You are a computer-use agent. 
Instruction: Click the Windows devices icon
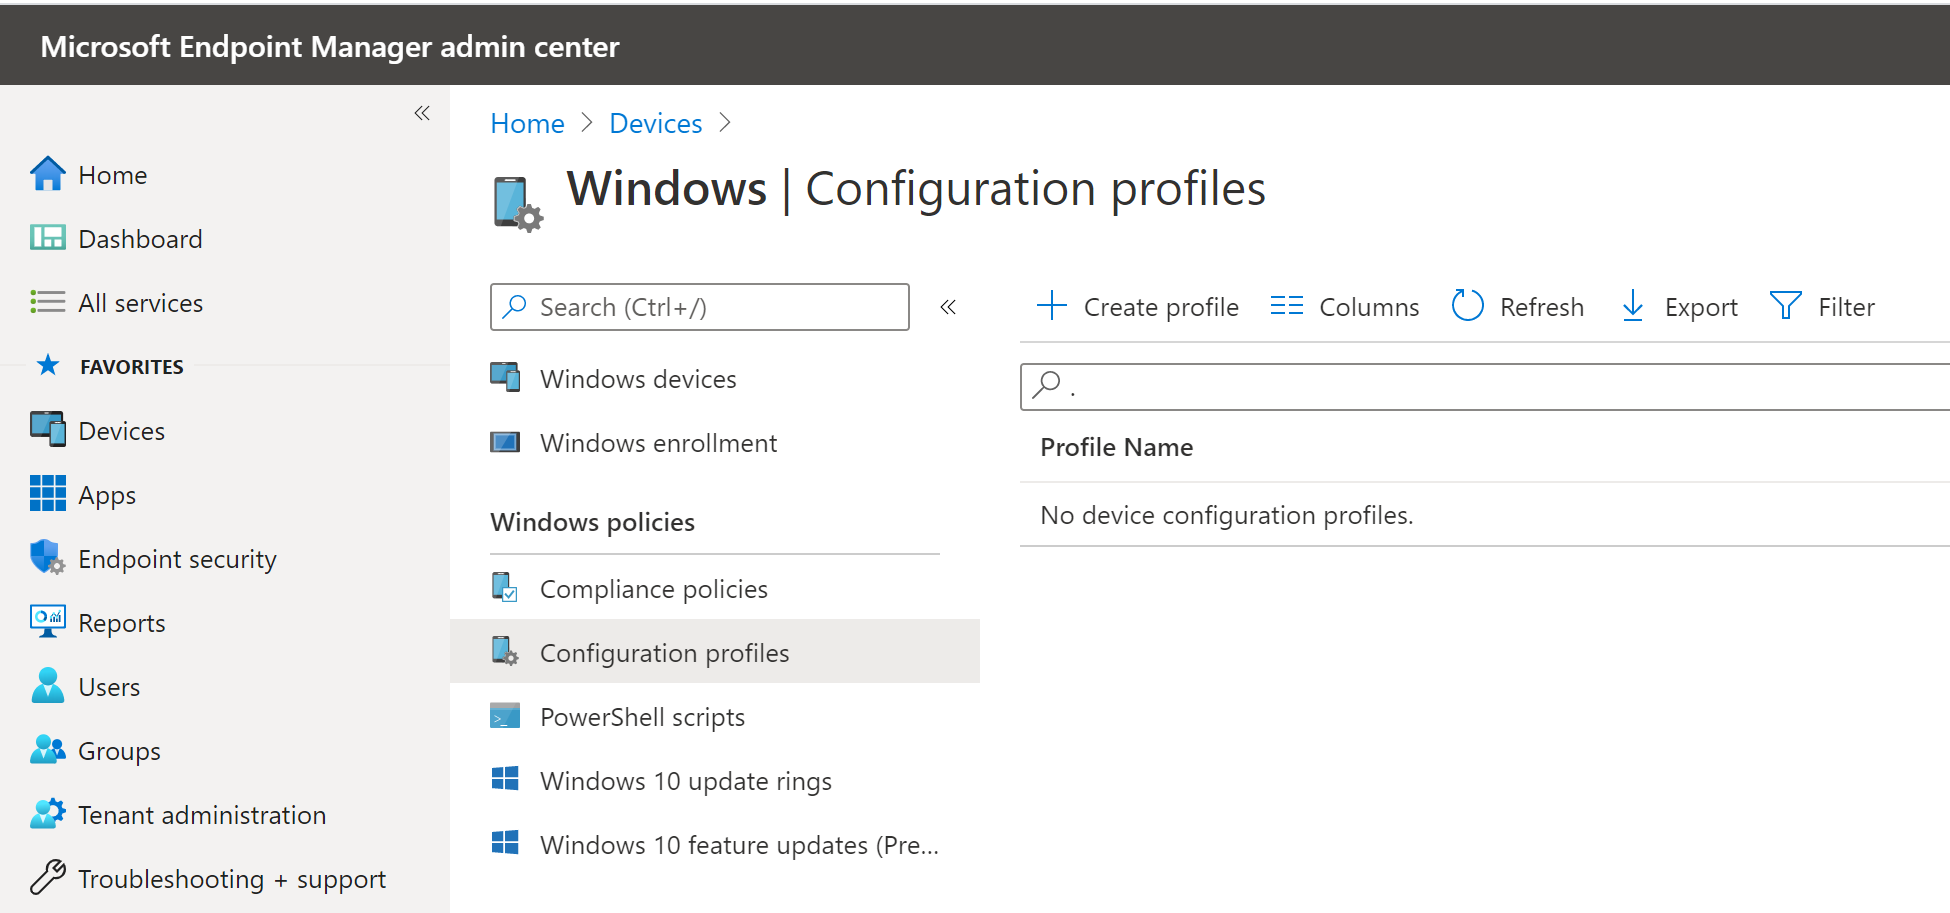(505, 378)
